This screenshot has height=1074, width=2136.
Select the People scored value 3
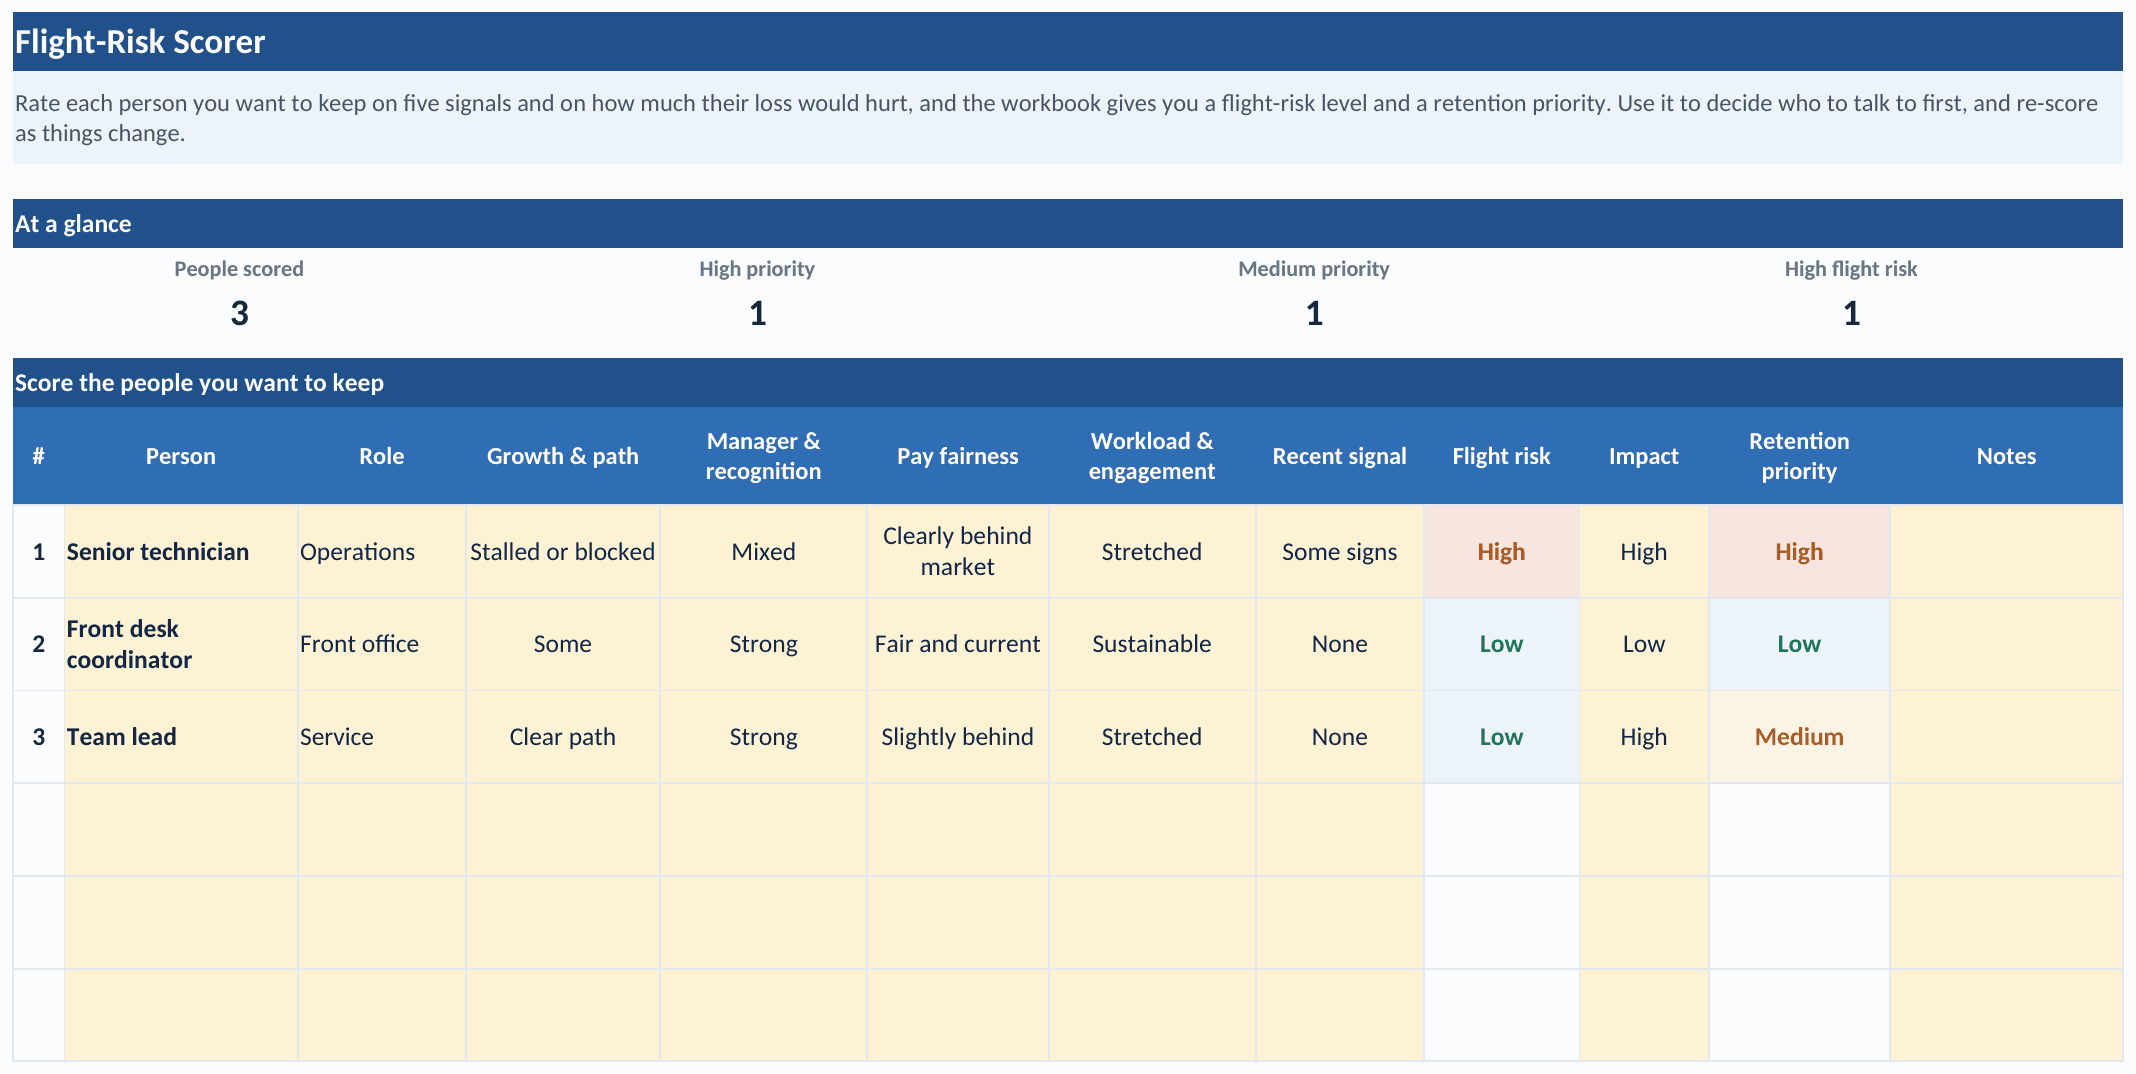[x=239, y=314]
